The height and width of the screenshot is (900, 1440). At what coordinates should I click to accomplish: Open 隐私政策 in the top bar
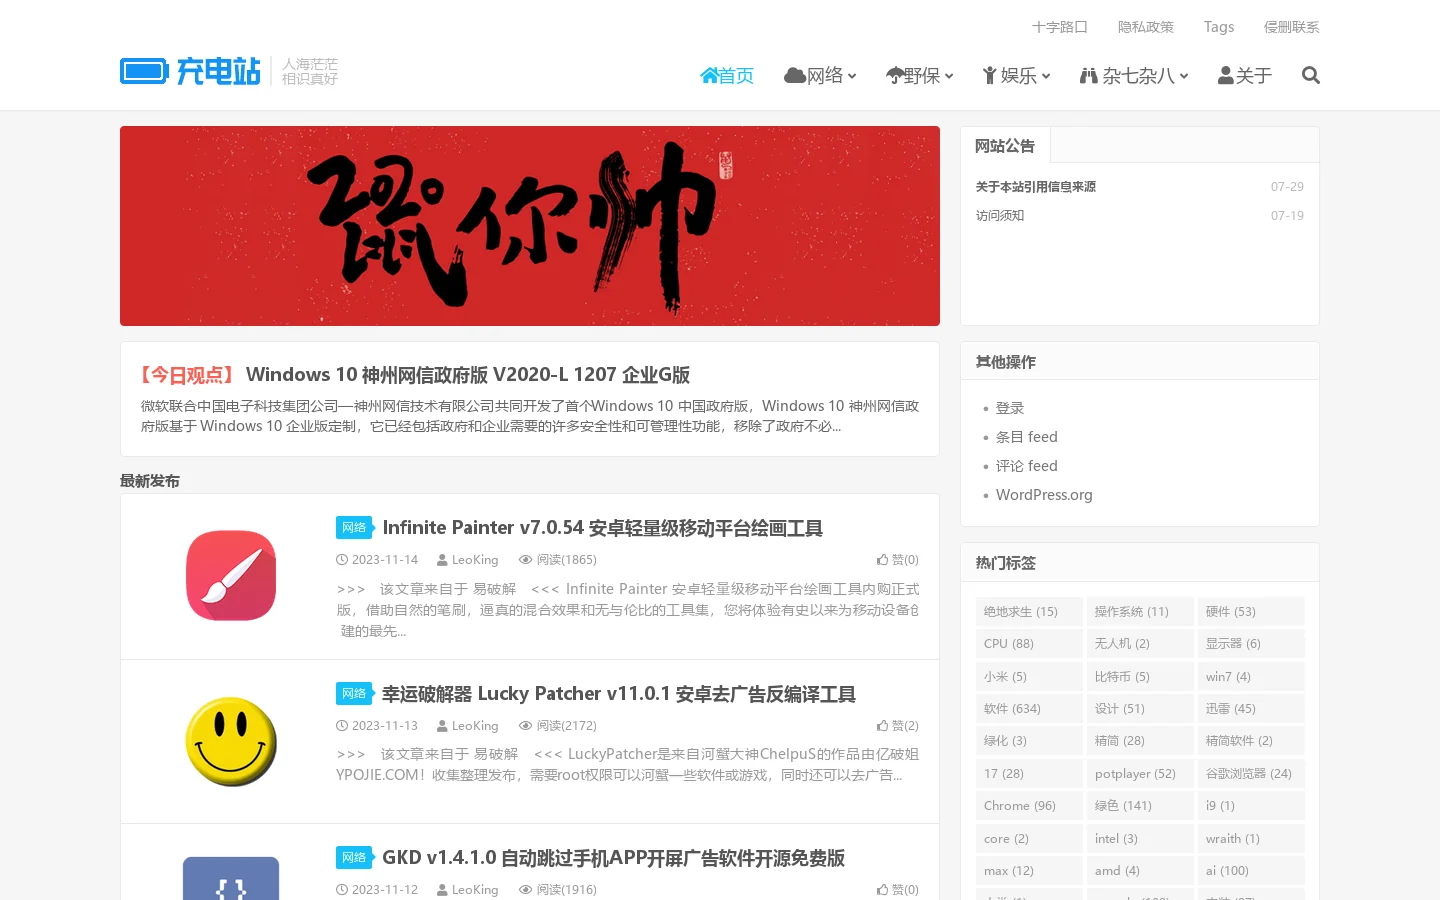(x=1146, y=27)
